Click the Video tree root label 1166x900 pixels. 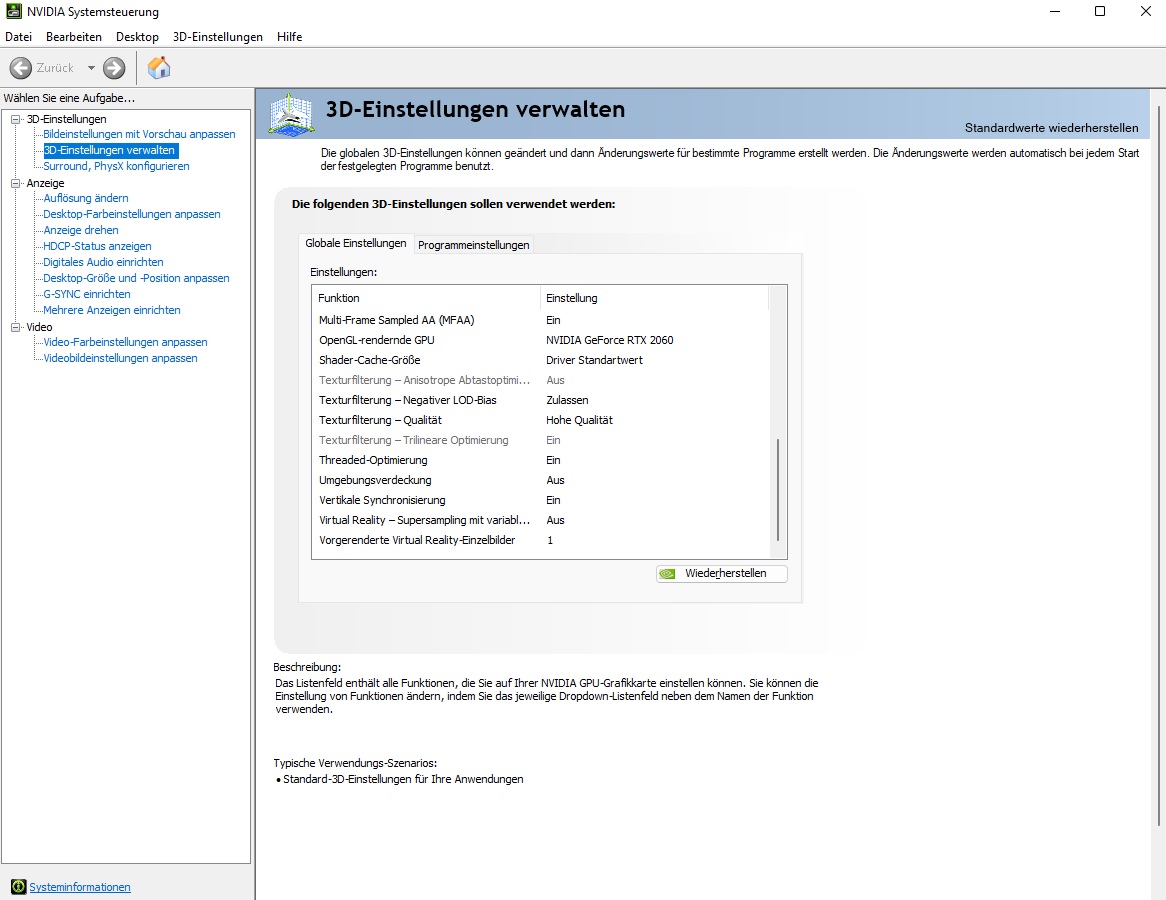[39, 327]
